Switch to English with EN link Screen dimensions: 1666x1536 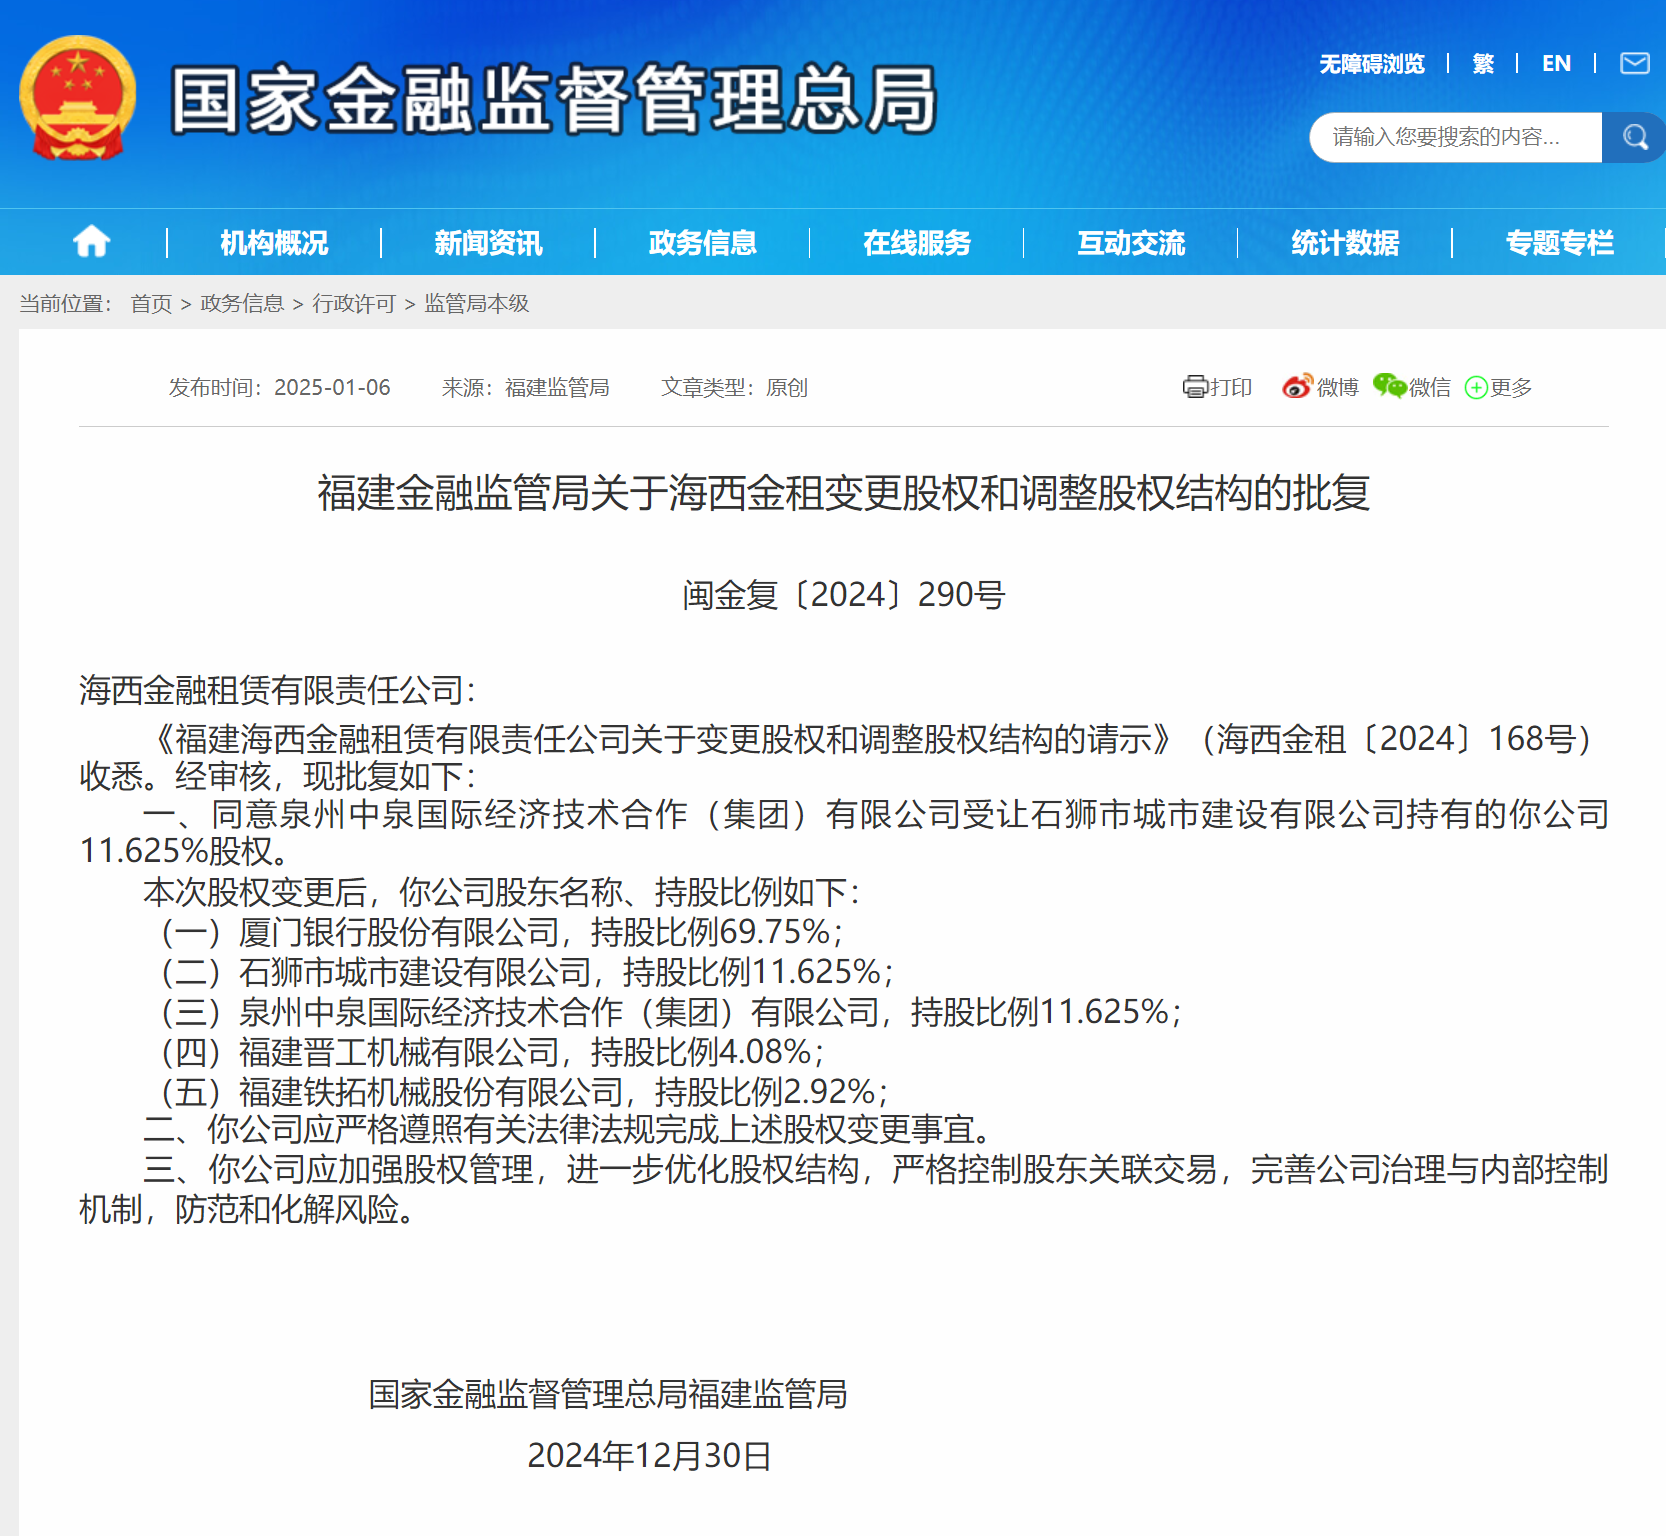pyautogui.click(x=1555, y=64)
